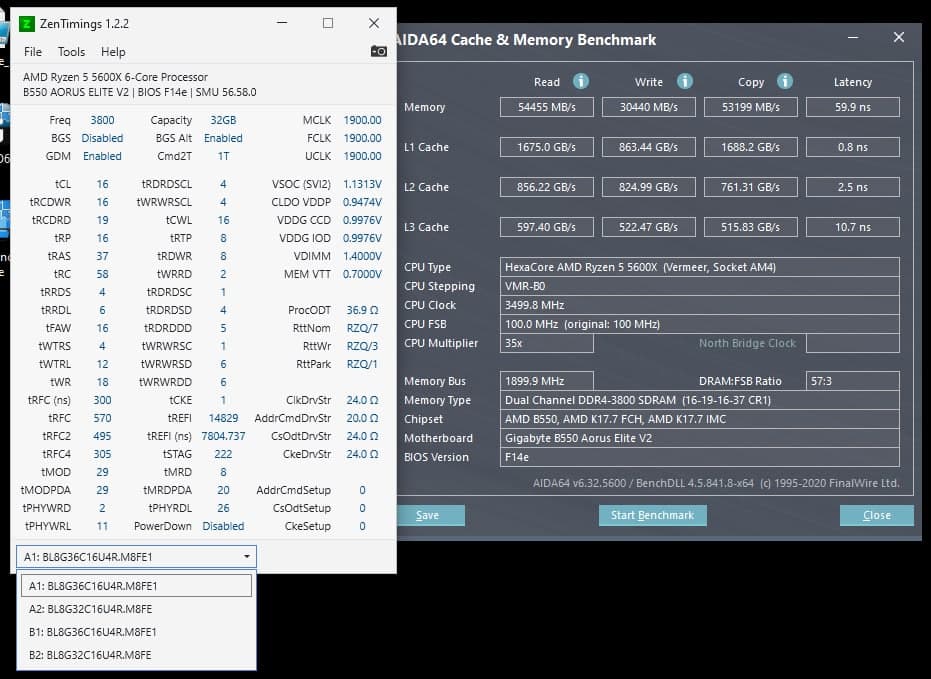Viewport: 931px width, 679px height.
Task: Click the DRAM:FSB Ratio 57:3 field
Action: 853,381
